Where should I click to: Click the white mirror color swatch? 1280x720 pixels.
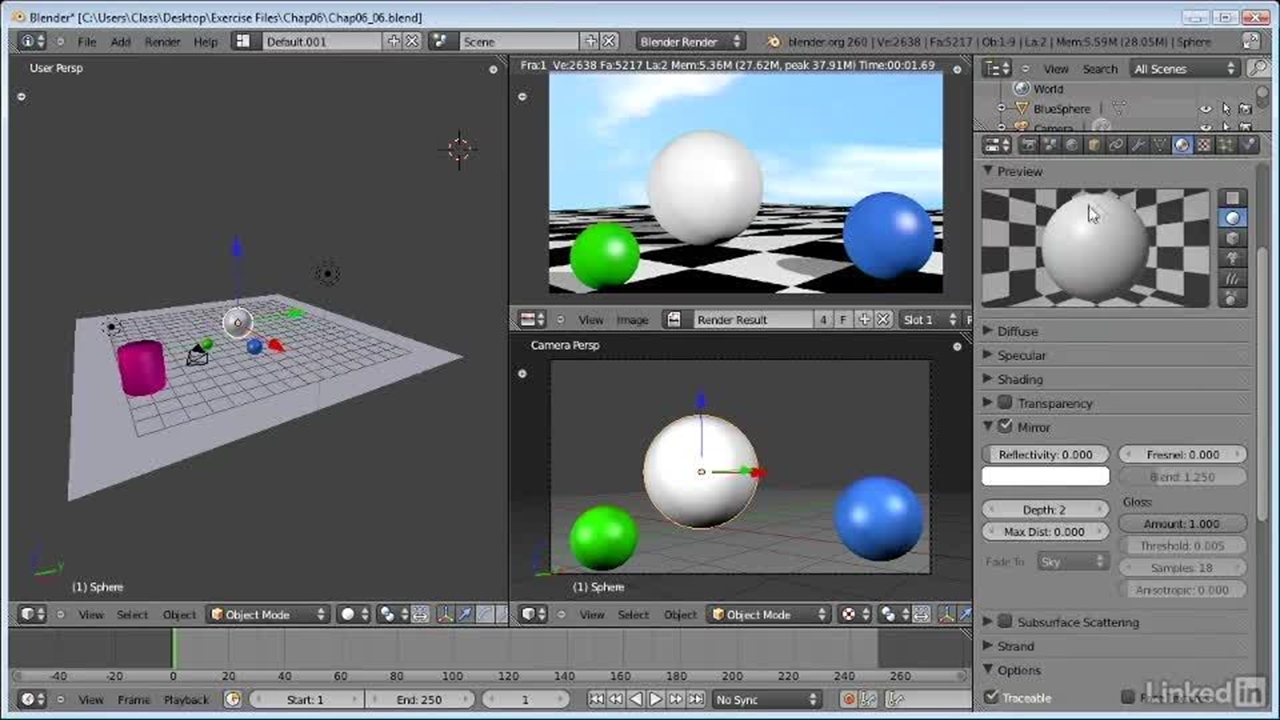tap(1045, 477)
